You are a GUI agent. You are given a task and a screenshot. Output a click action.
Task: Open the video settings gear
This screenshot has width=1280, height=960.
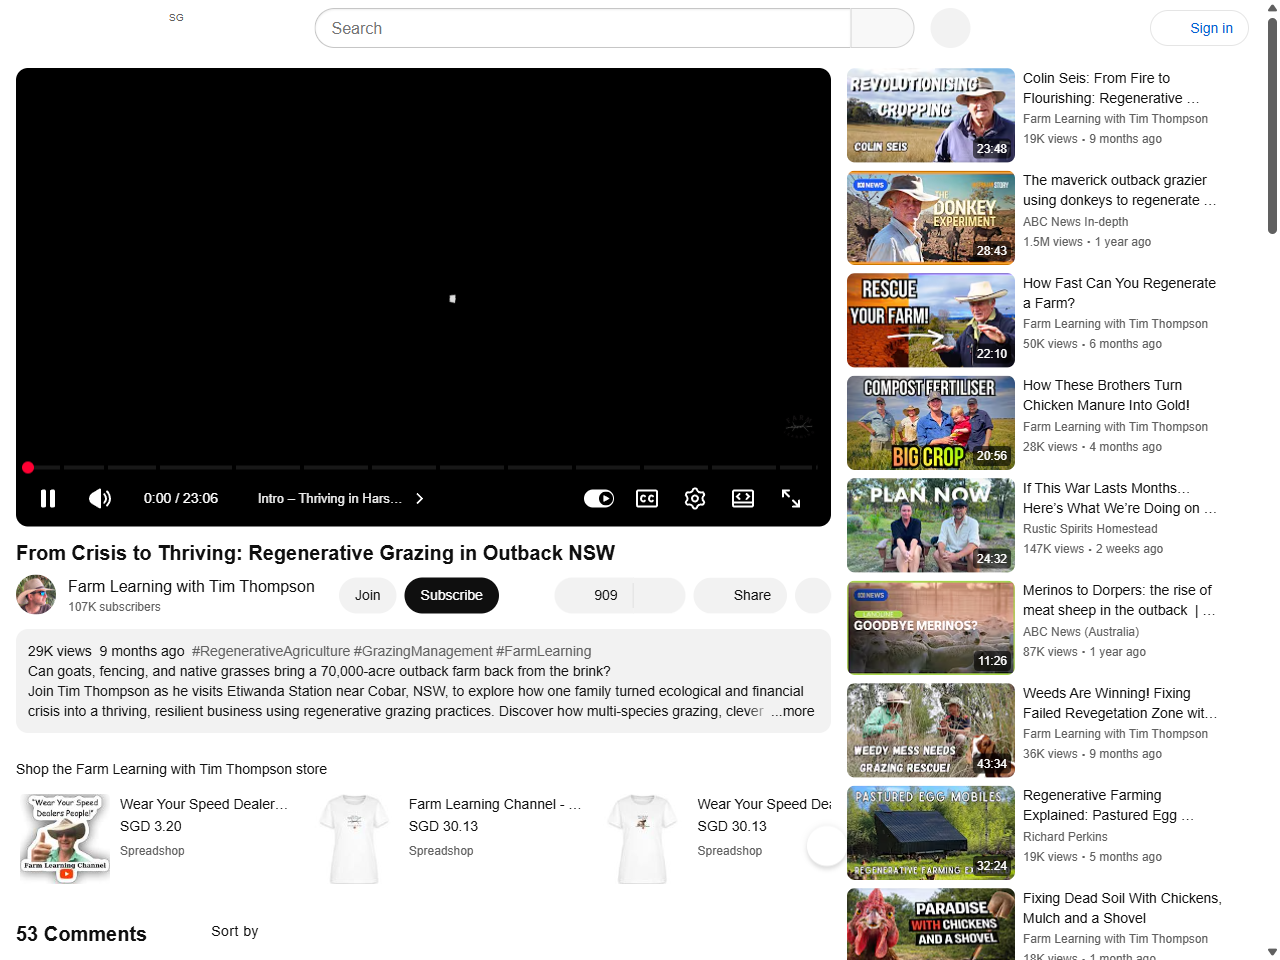click(x=695, y=498)
